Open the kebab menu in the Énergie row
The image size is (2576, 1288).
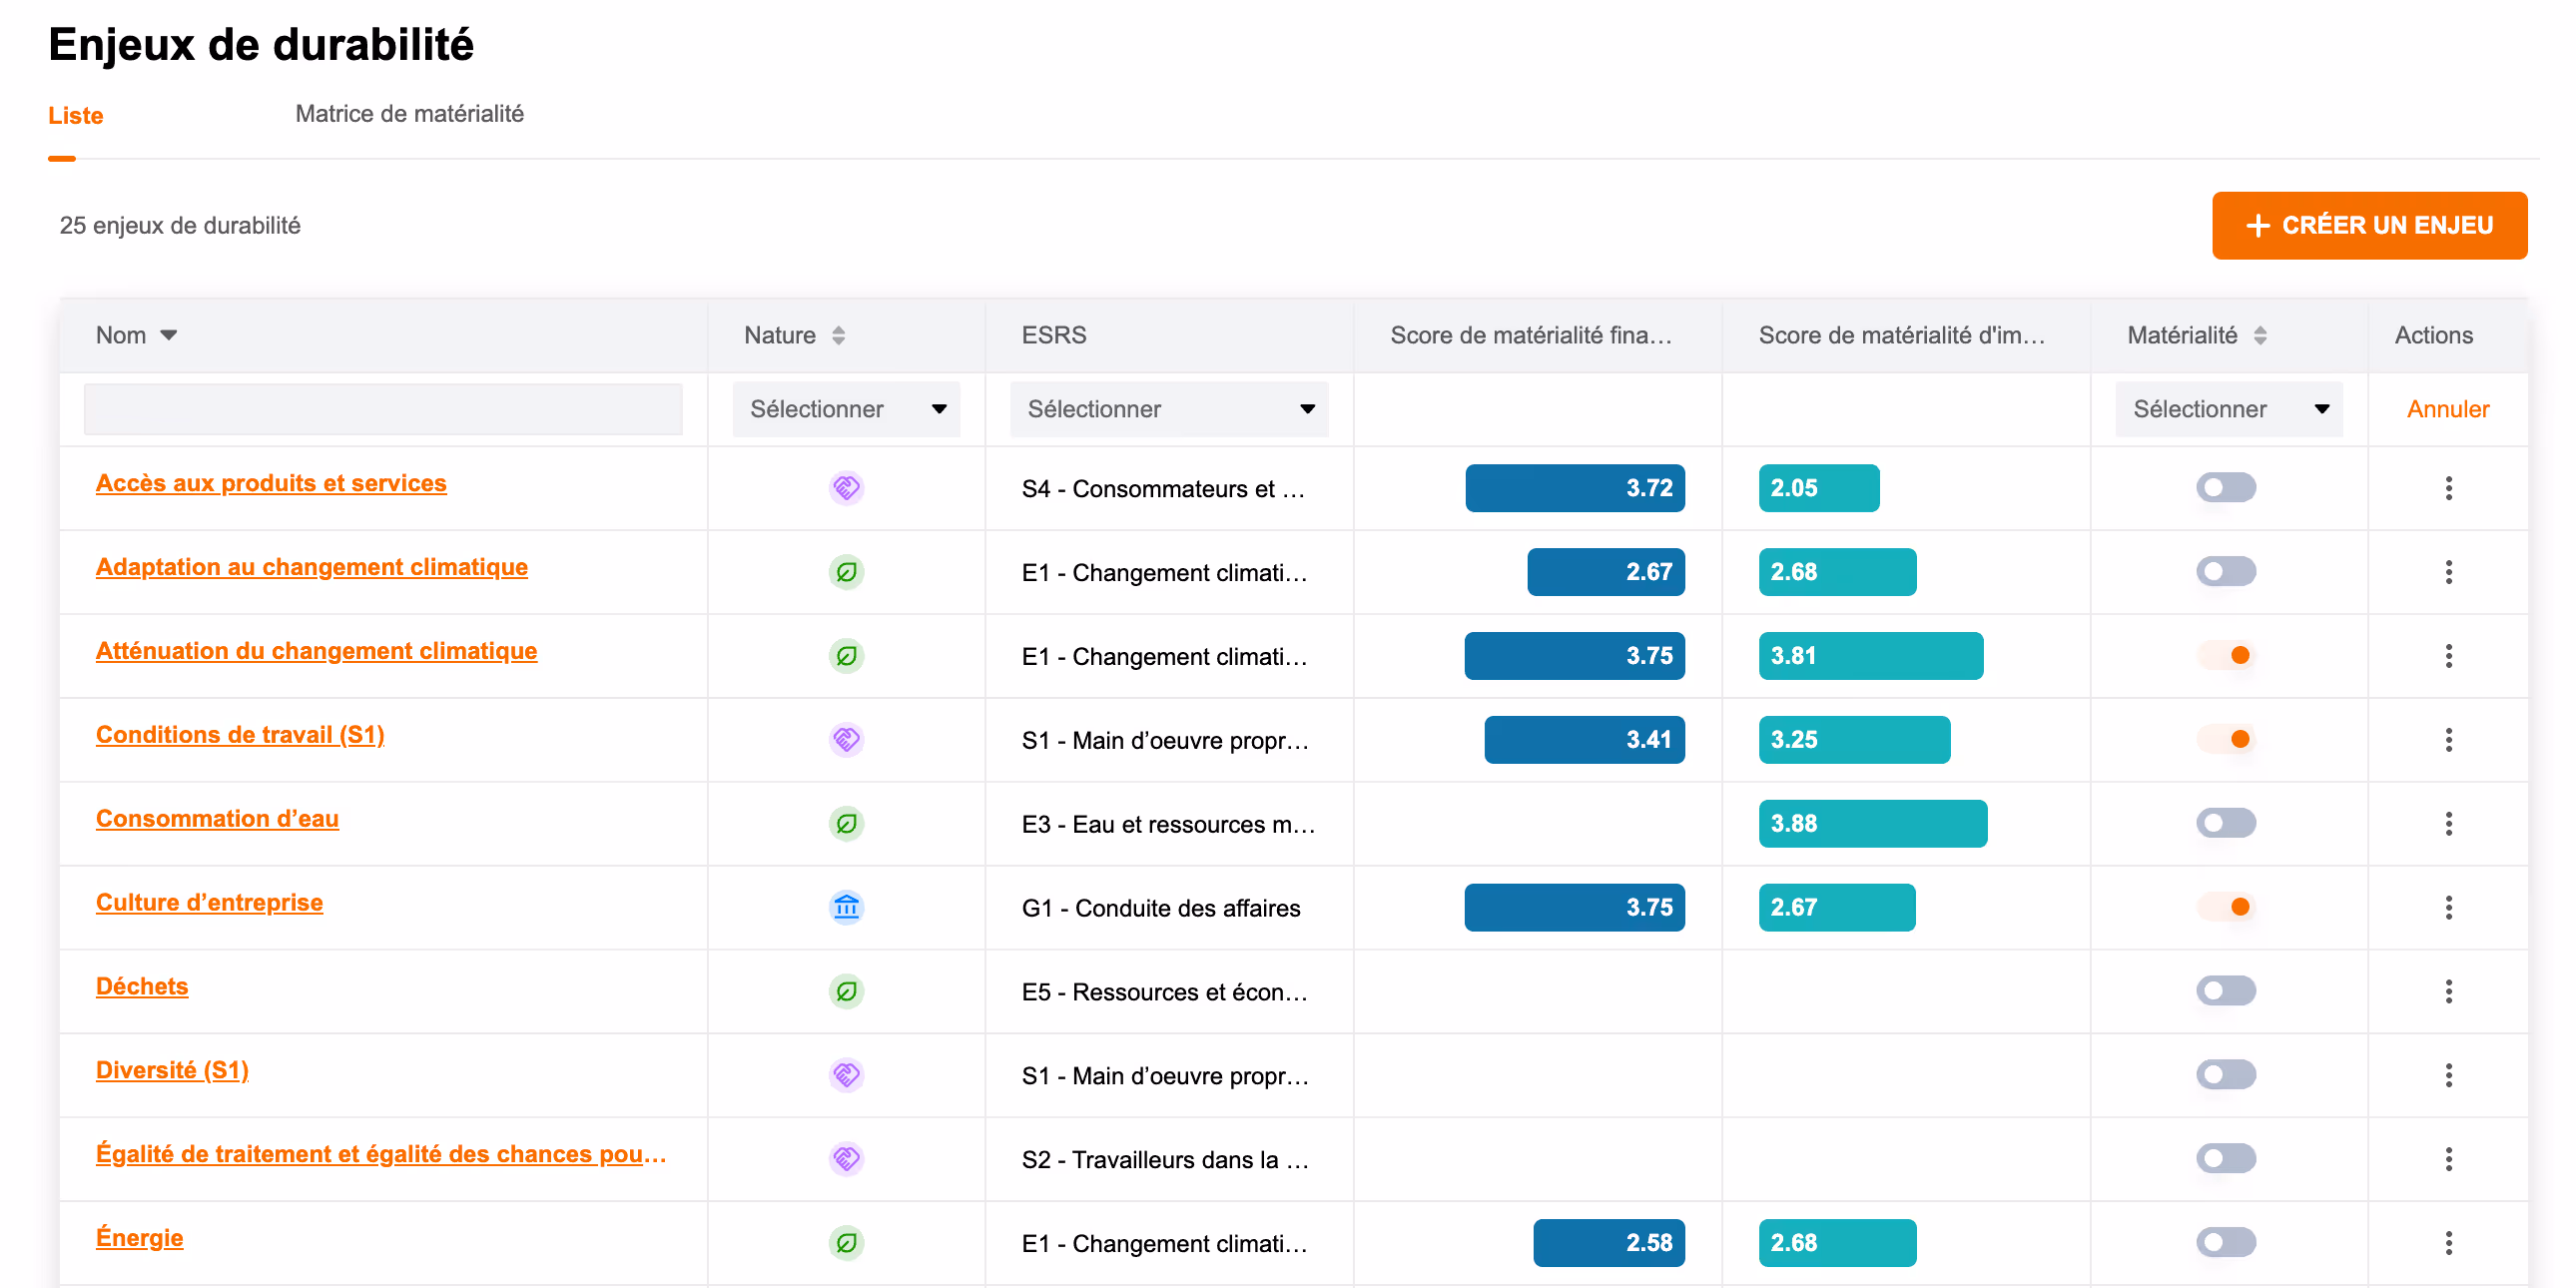(2448, 1243)
